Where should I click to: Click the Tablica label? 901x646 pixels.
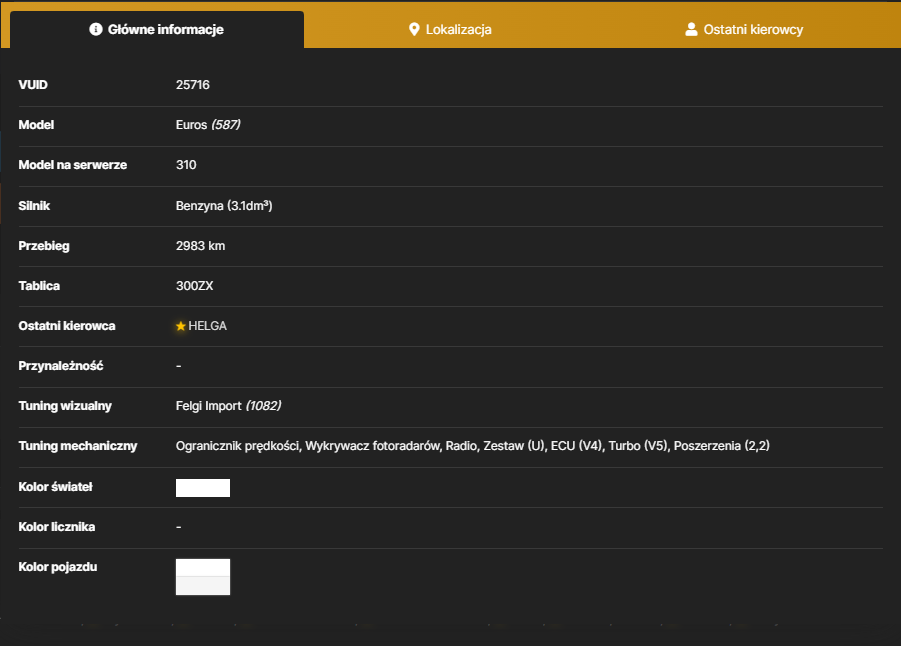click(x=39, y=286)
